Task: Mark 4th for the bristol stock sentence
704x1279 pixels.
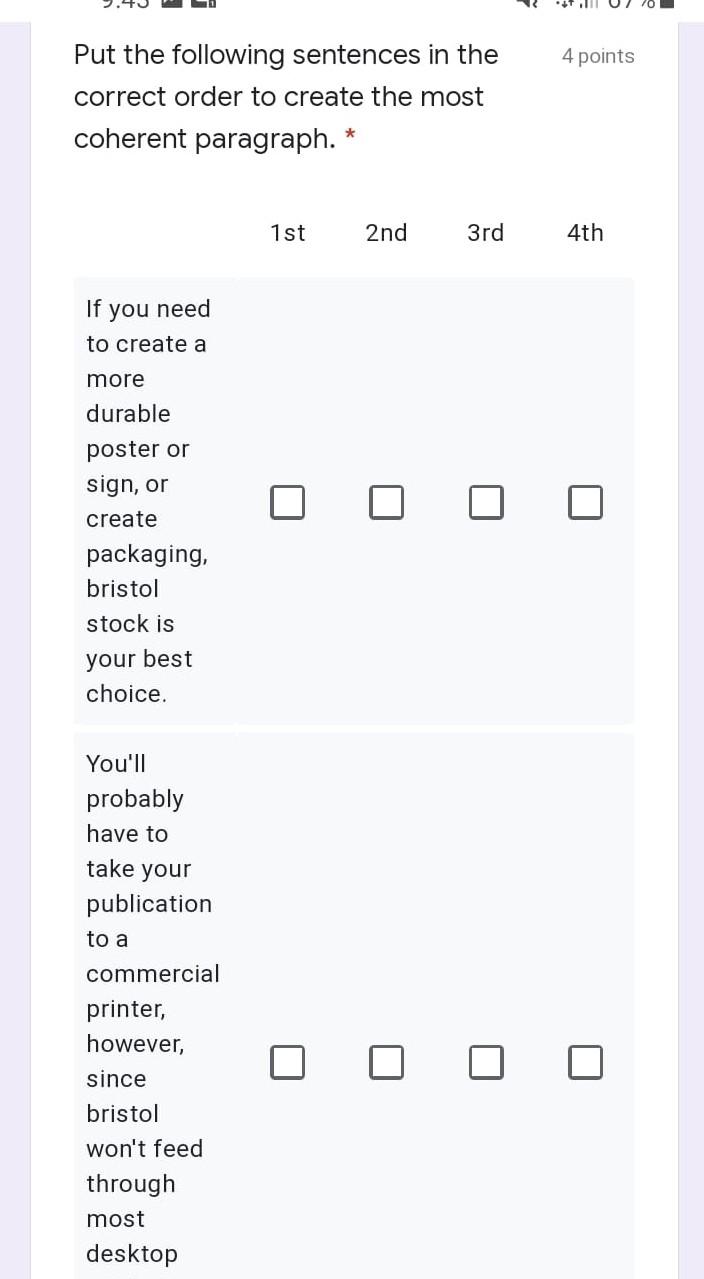Action: pyautogui.click(x=585, y=502)
